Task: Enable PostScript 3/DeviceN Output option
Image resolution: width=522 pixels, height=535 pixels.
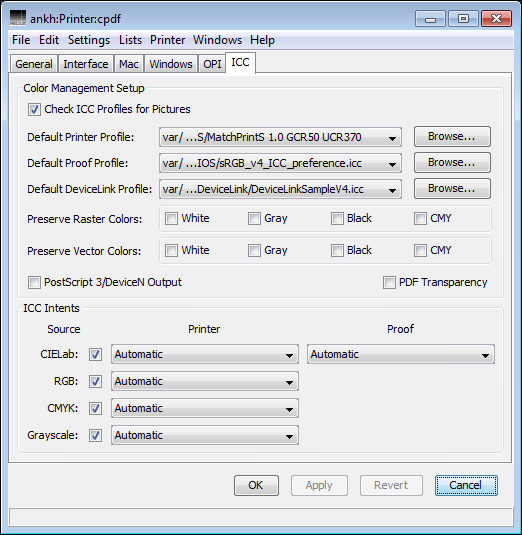Action: 34,283
